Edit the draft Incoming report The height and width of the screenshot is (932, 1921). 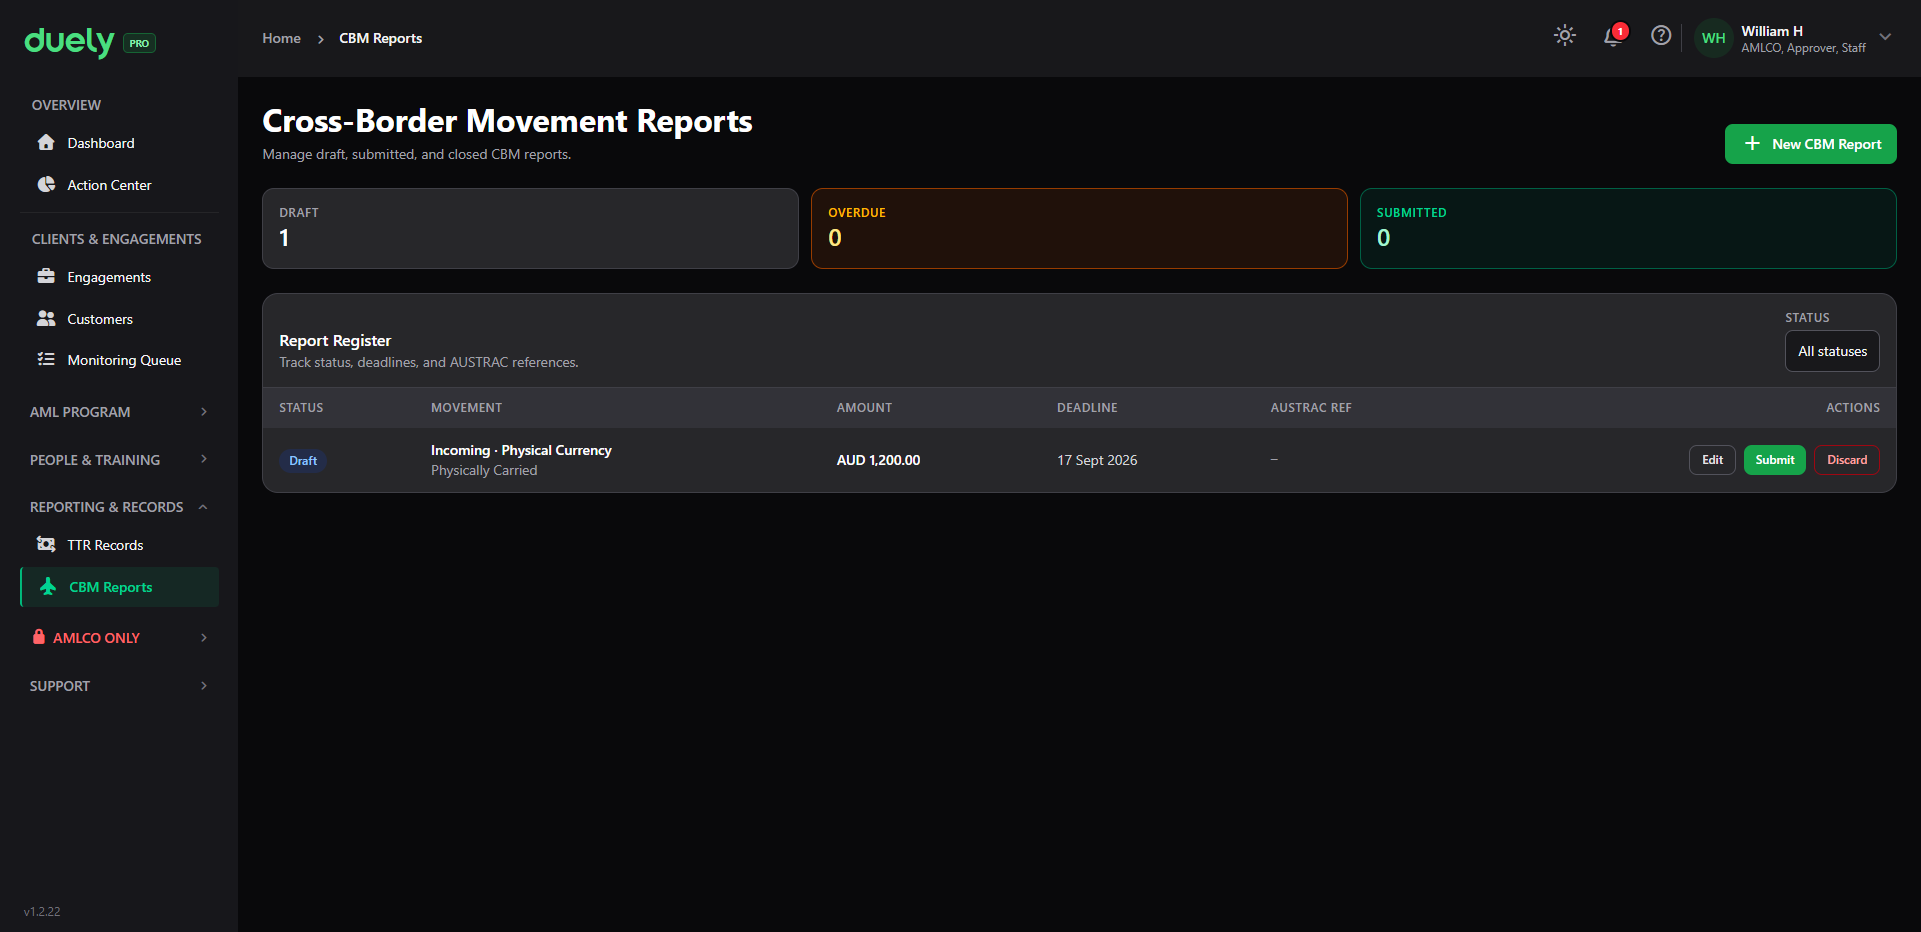coord(1712,460)
